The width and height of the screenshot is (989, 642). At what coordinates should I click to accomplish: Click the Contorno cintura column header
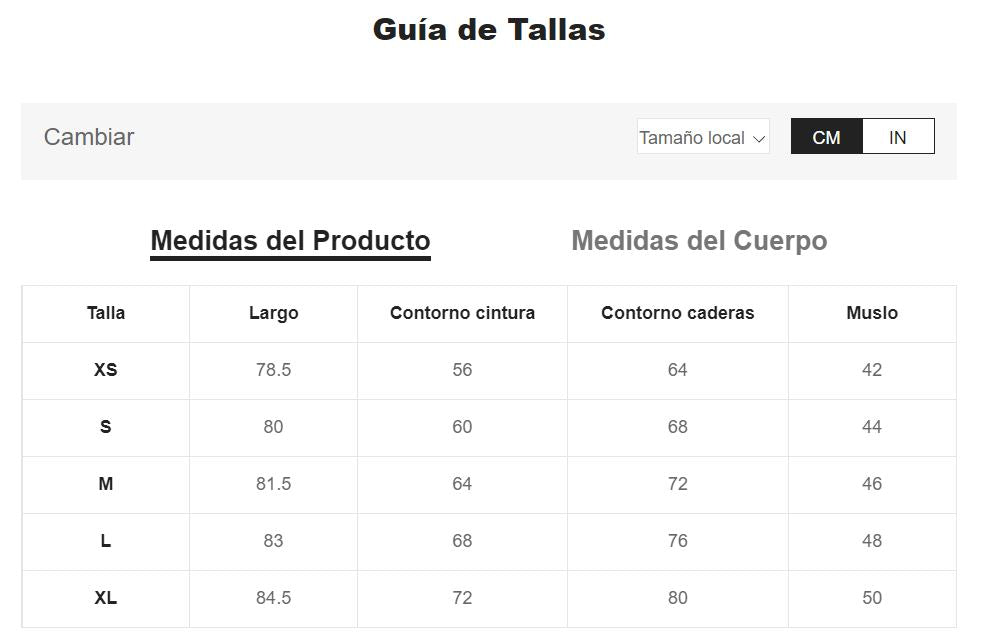pyautogui.click(x=462, y=313)
